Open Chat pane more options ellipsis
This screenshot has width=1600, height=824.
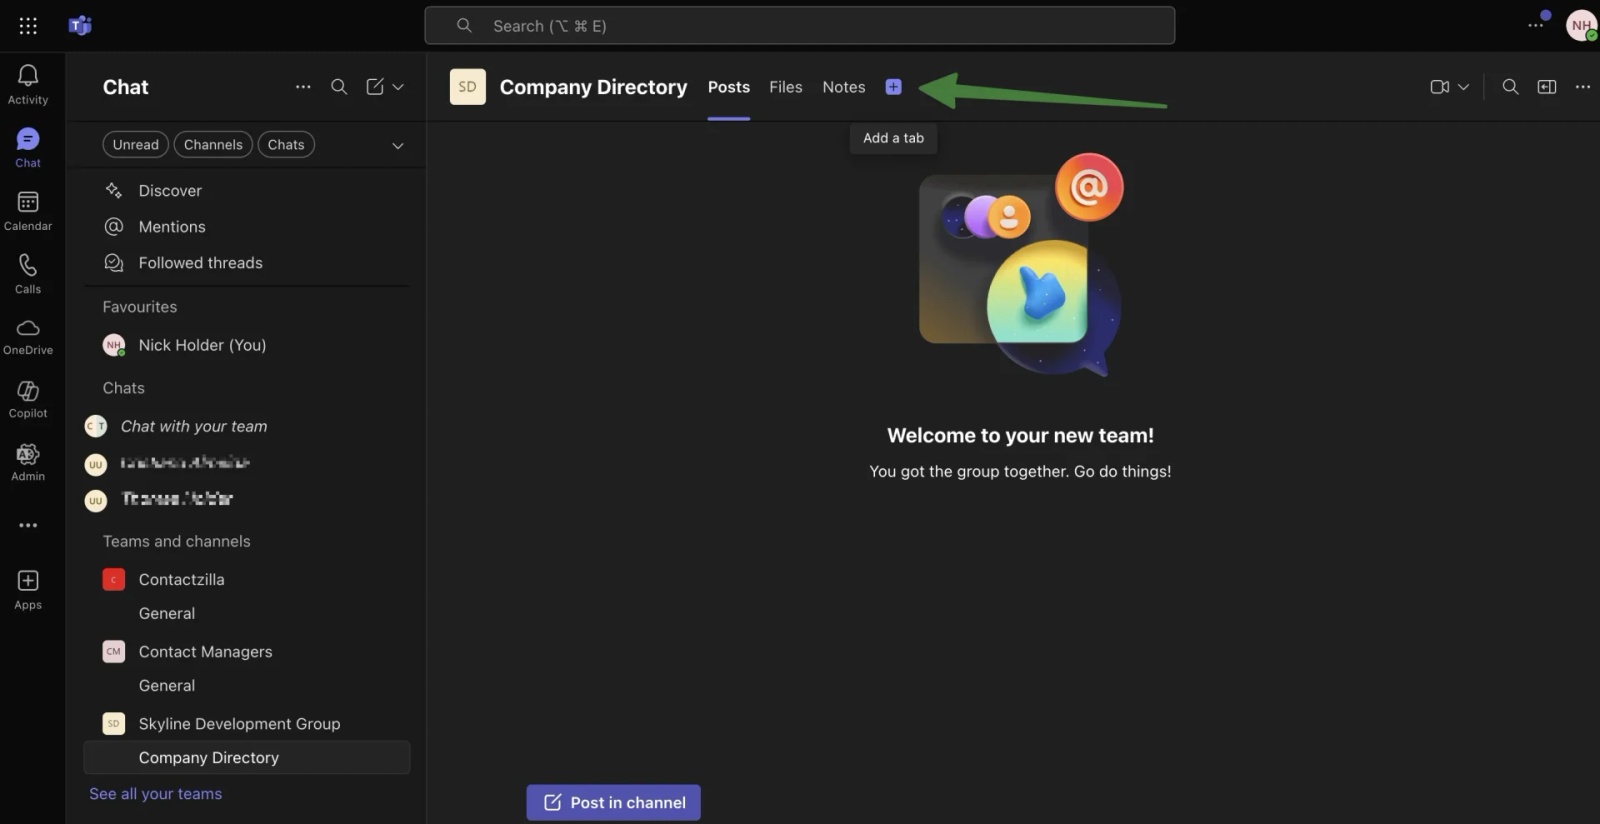coord(303,87)
